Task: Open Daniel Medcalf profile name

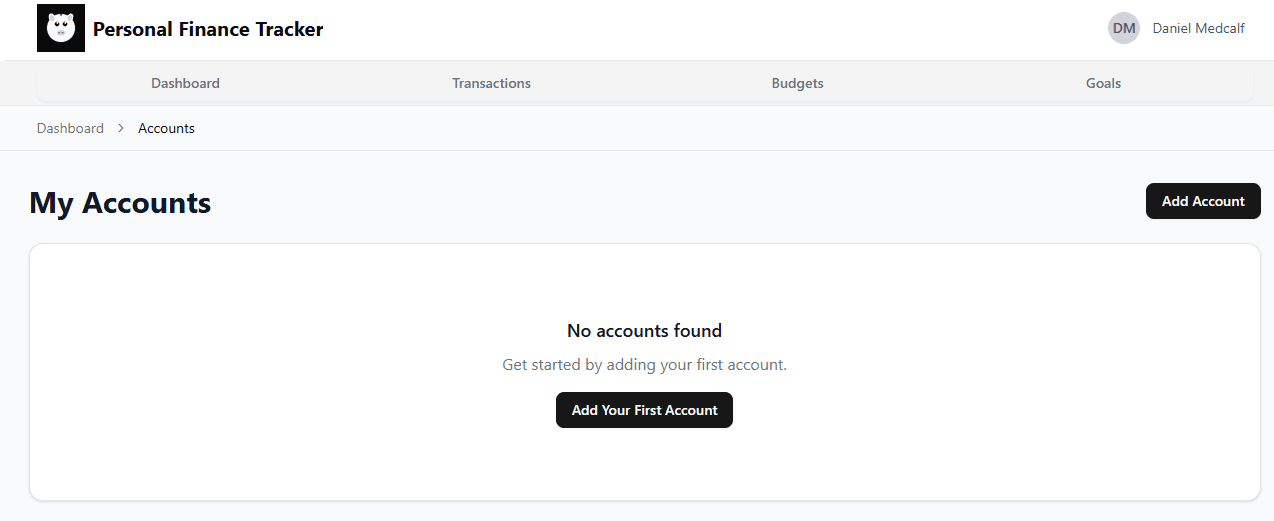Action: tap(1198, 28)
